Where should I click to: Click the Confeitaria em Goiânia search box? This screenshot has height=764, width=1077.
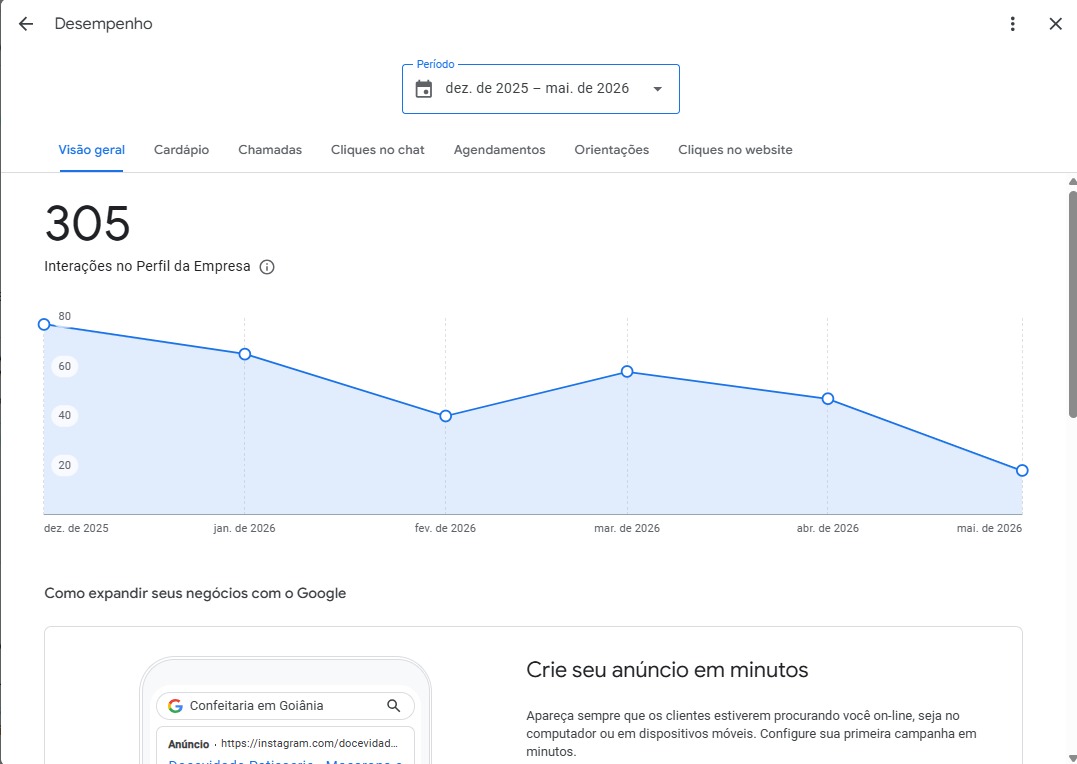[x=285, y=706]
